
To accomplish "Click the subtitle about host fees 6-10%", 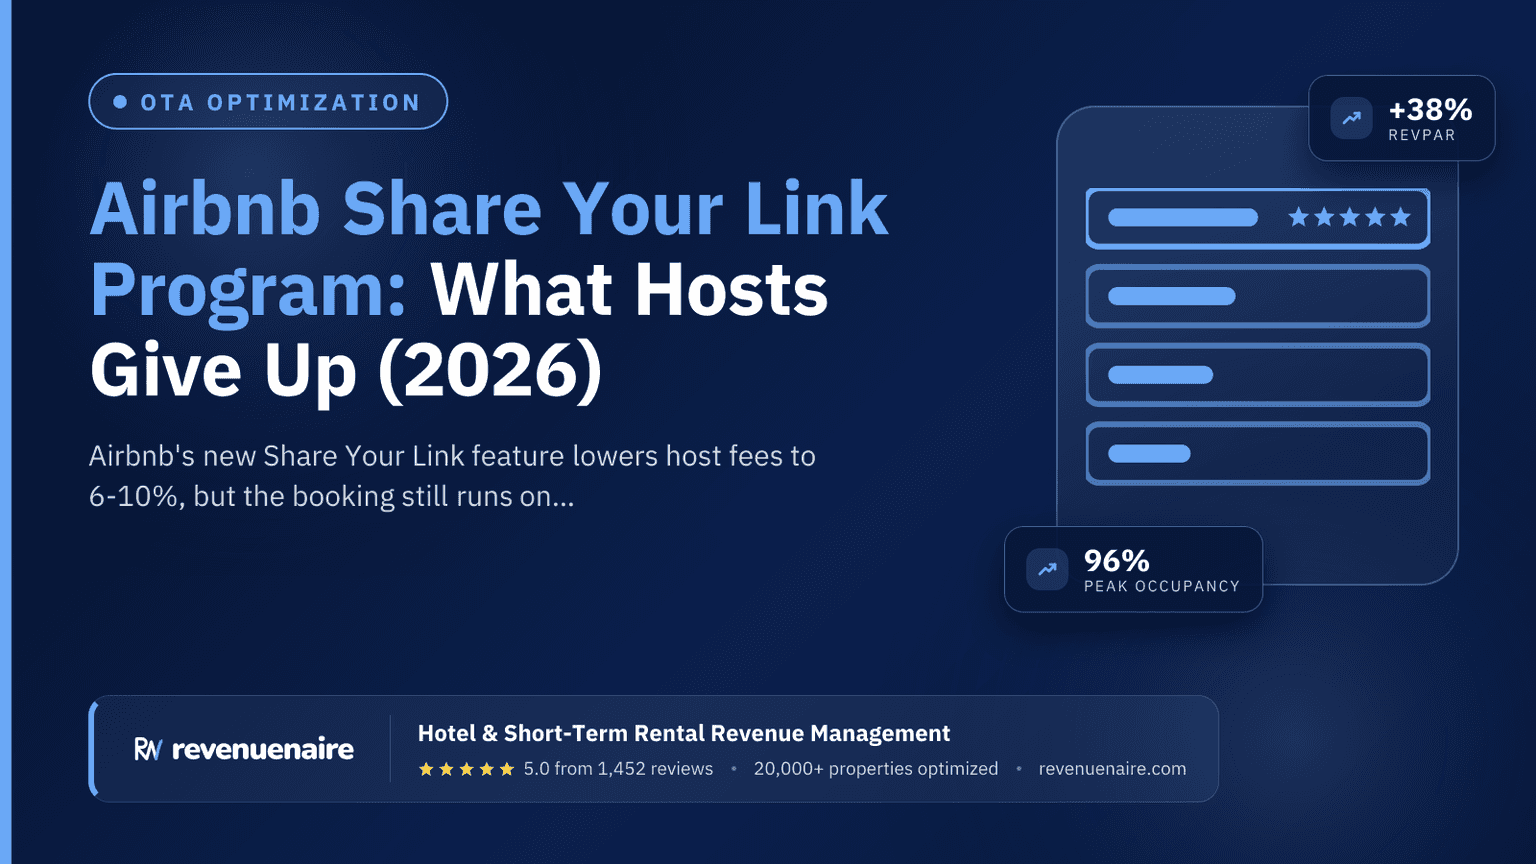I will point(452,476).
